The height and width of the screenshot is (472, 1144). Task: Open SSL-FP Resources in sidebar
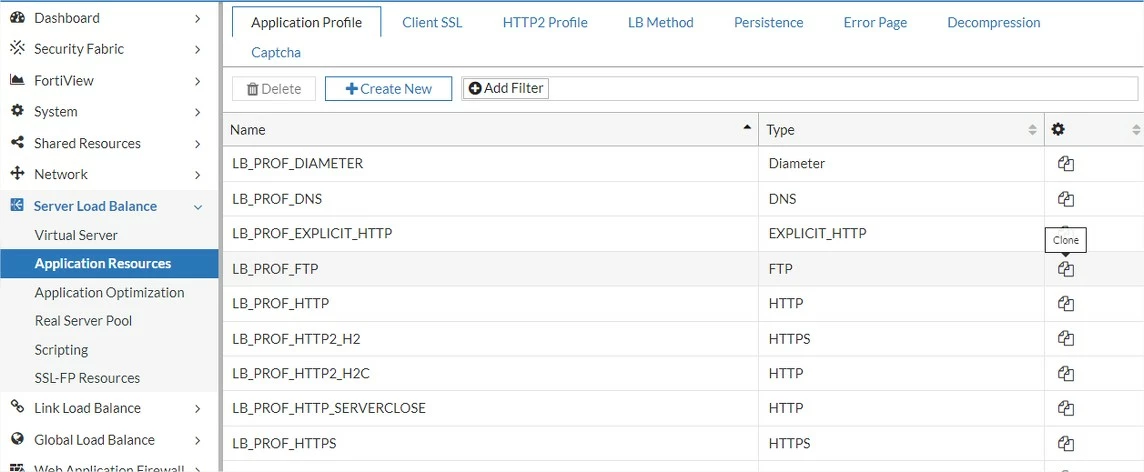point(88,378)
